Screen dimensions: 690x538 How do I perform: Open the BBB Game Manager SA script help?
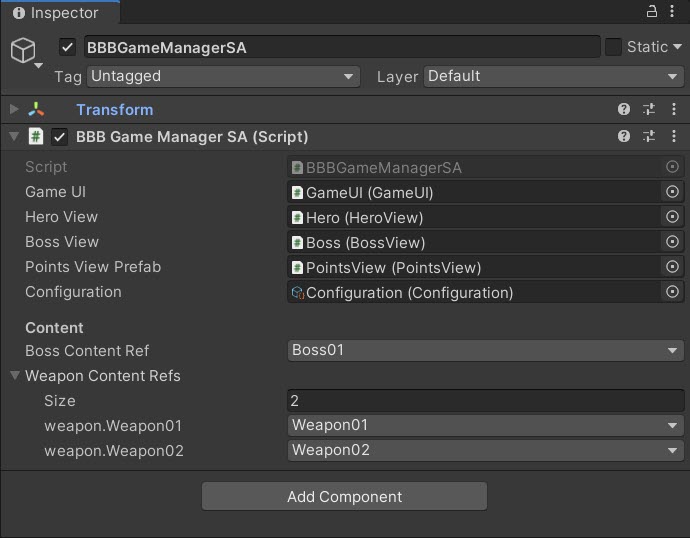624,136
